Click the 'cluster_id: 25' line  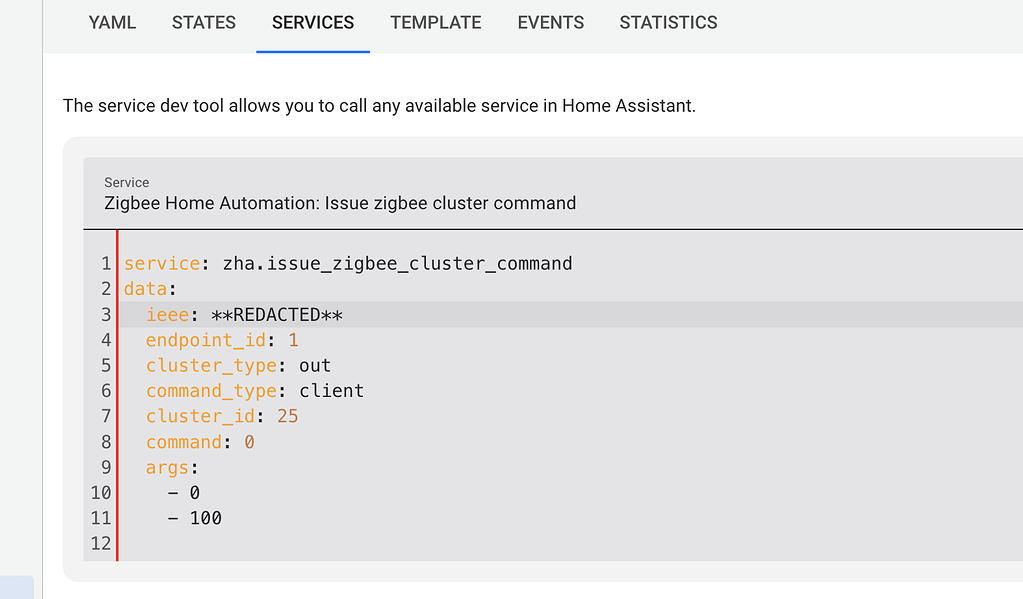click(222, 417)
